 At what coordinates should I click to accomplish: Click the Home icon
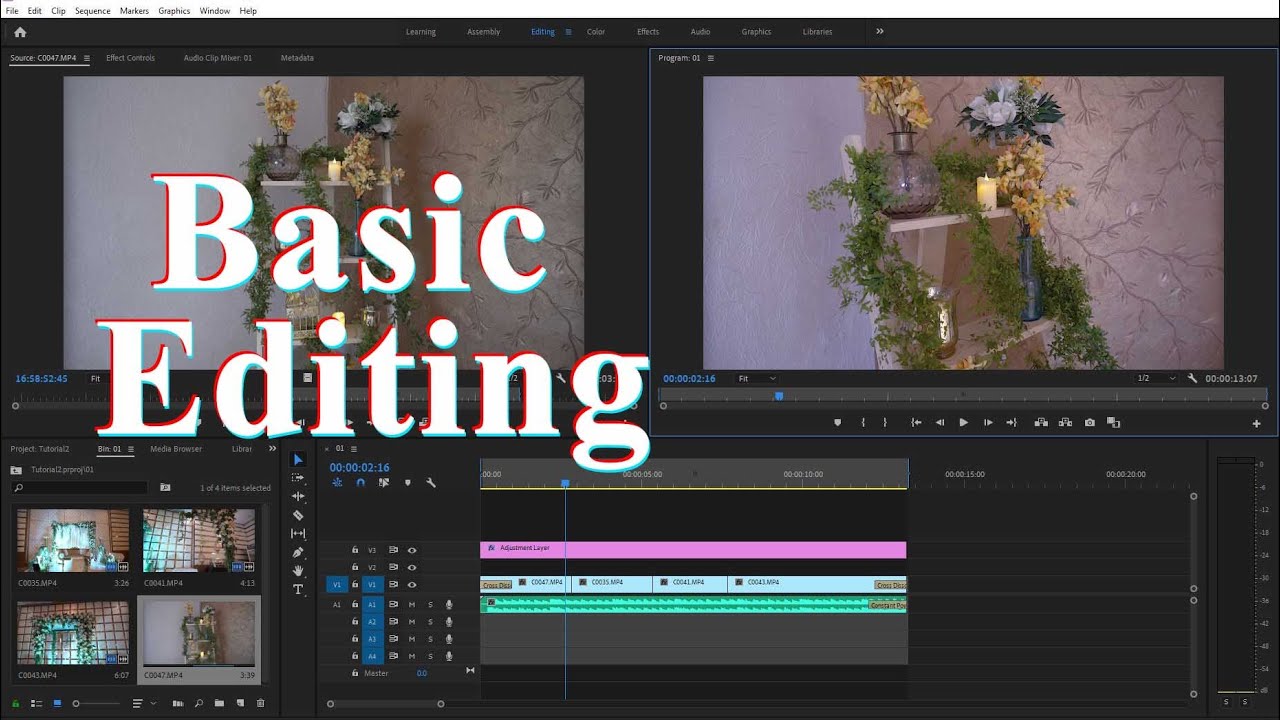click(19, 32)
